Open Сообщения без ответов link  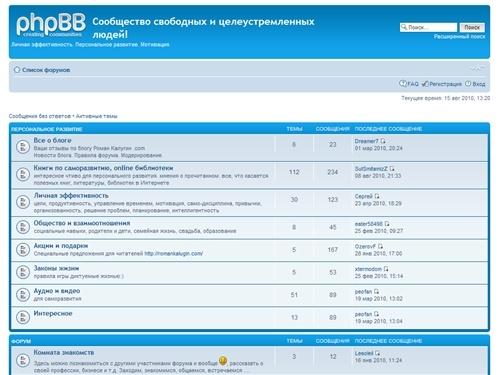click(x=40, y=116)
